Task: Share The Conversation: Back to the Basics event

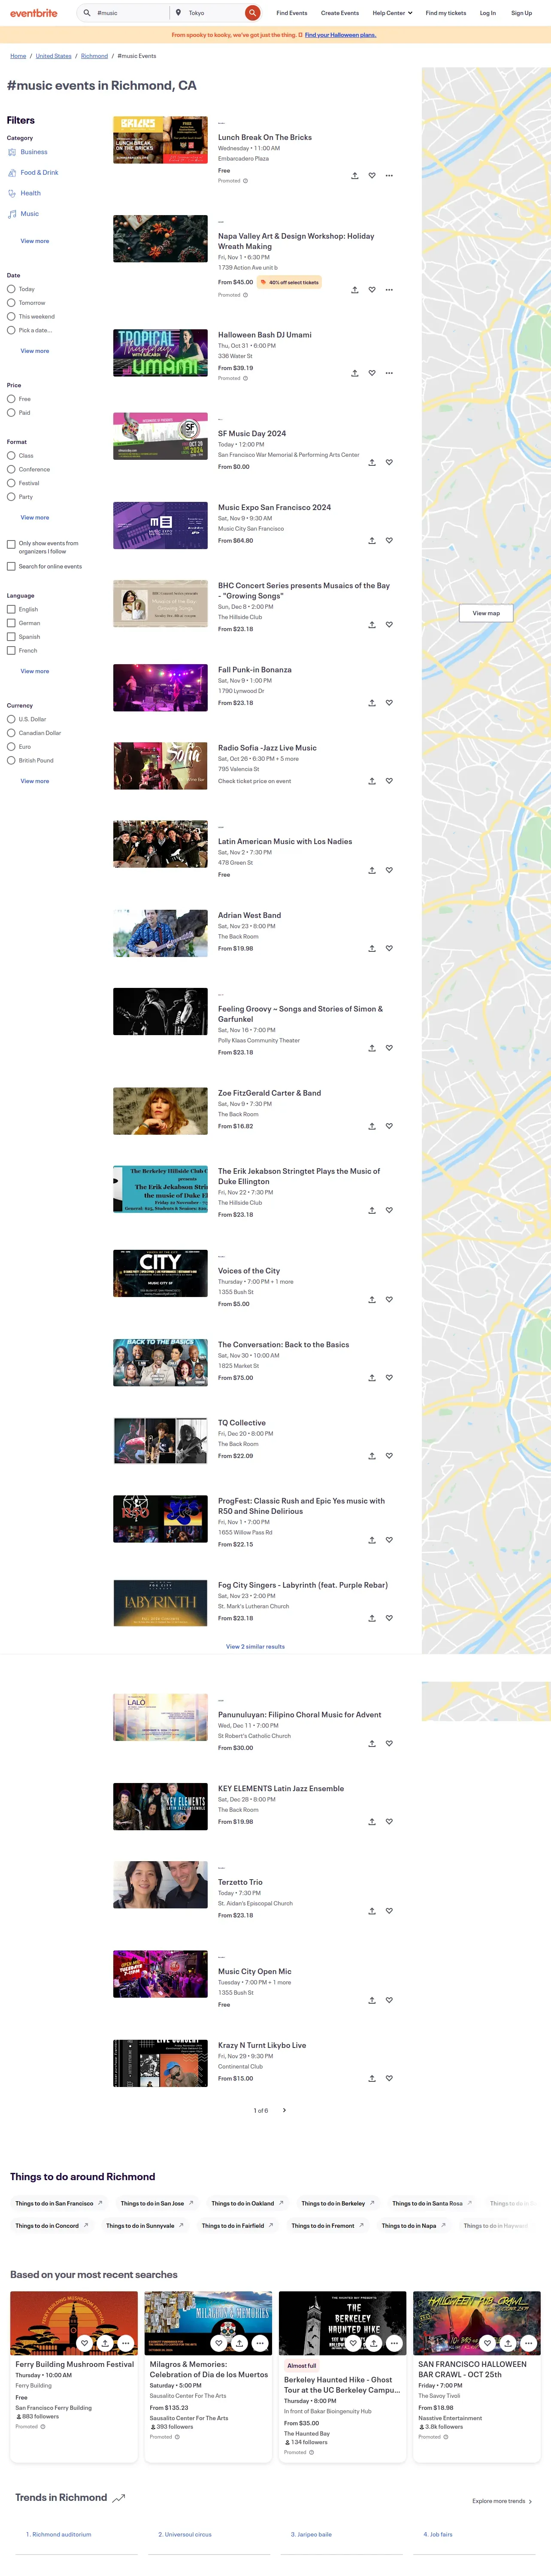Action: 372,1378
